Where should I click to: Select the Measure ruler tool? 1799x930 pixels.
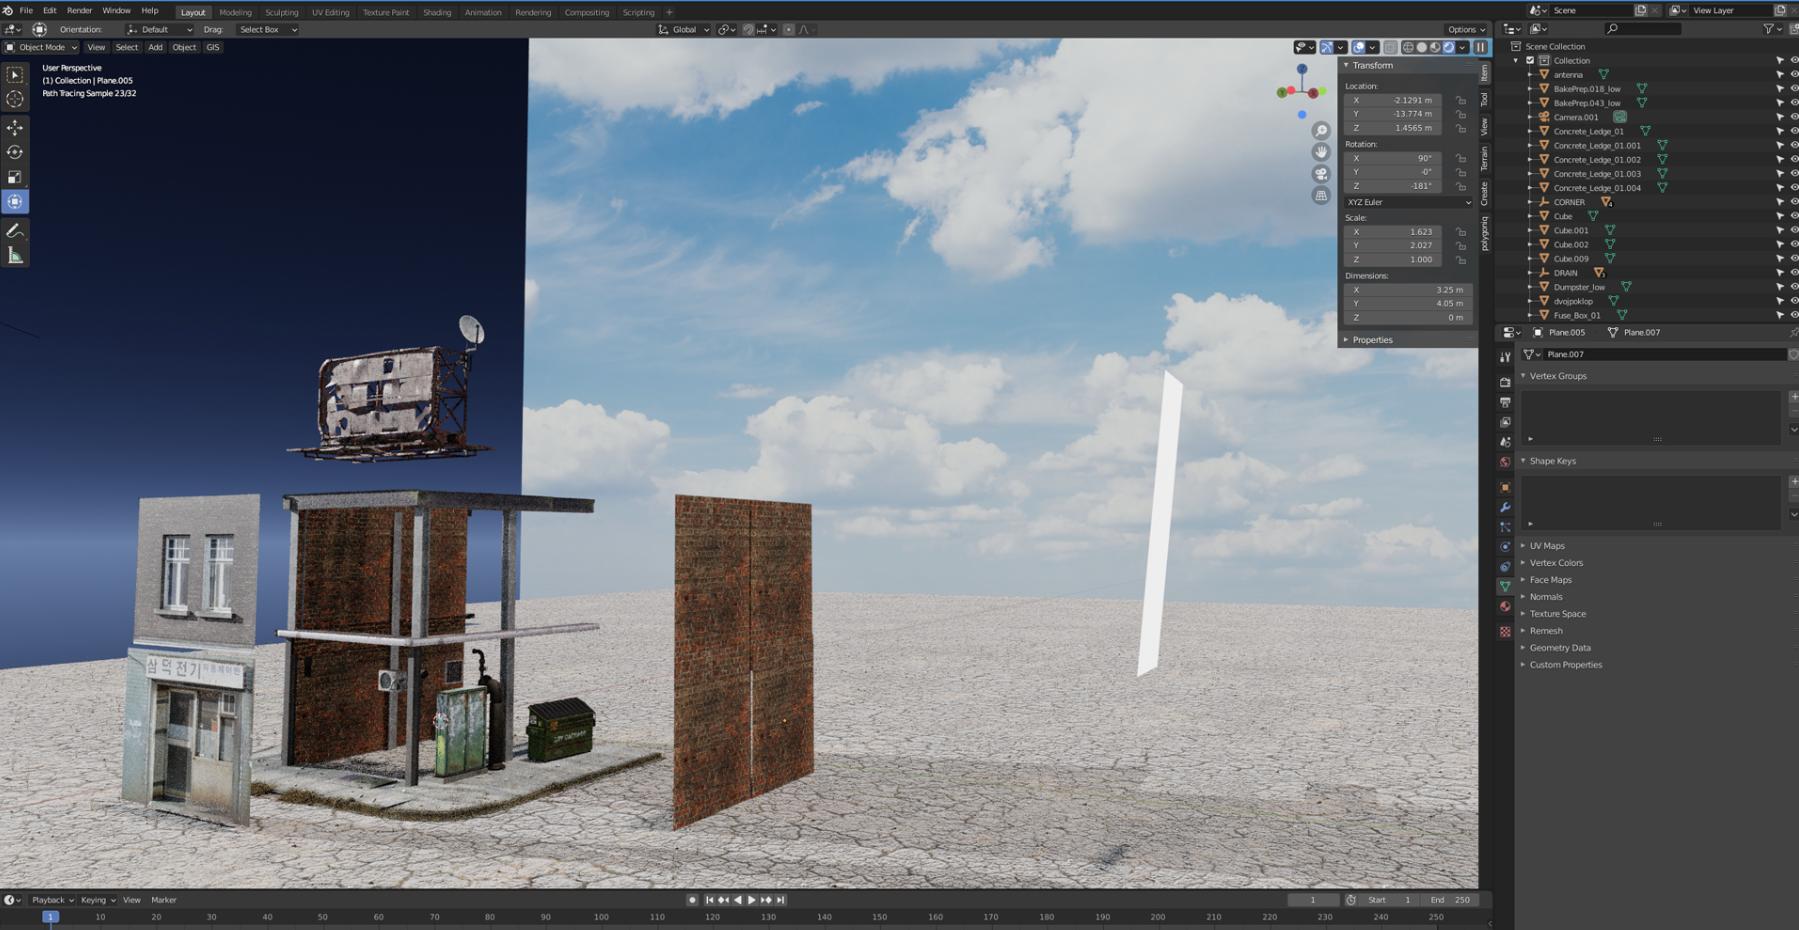click(x=15, y=256)
